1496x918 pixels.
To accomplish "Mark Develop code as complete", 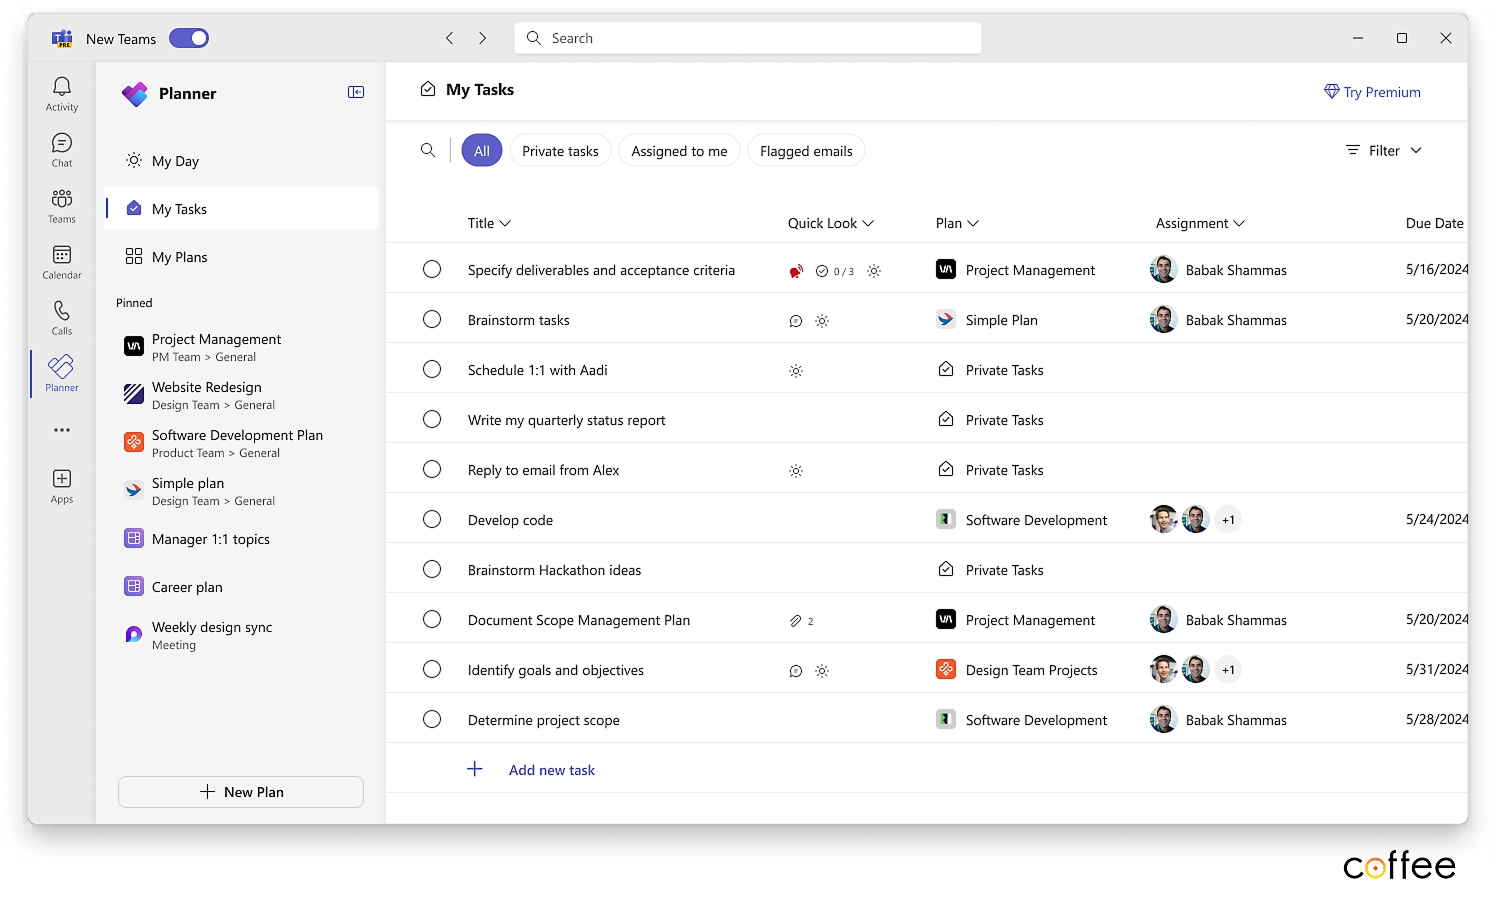I will click(x=432, y=519).
